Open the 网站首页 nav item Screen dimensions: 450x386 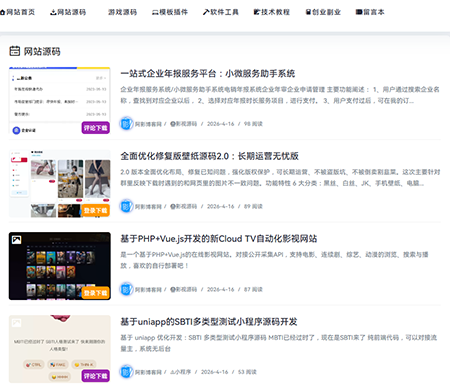point(17,12)
